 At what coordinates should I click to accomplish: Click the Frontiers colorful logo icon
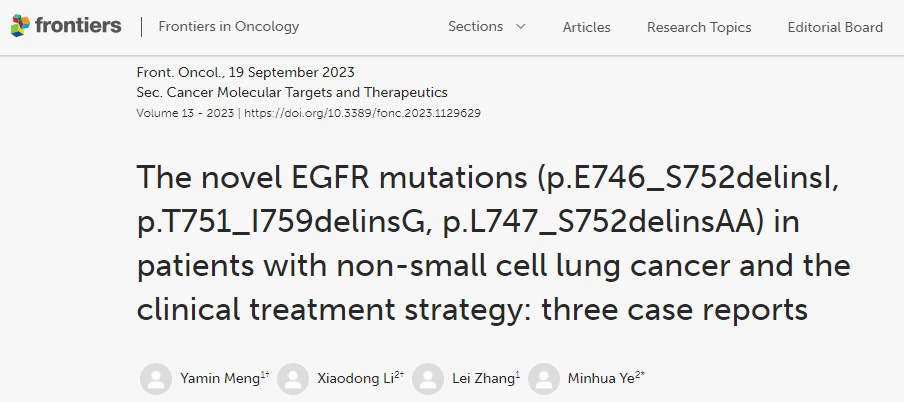click(x=21, y=26)
